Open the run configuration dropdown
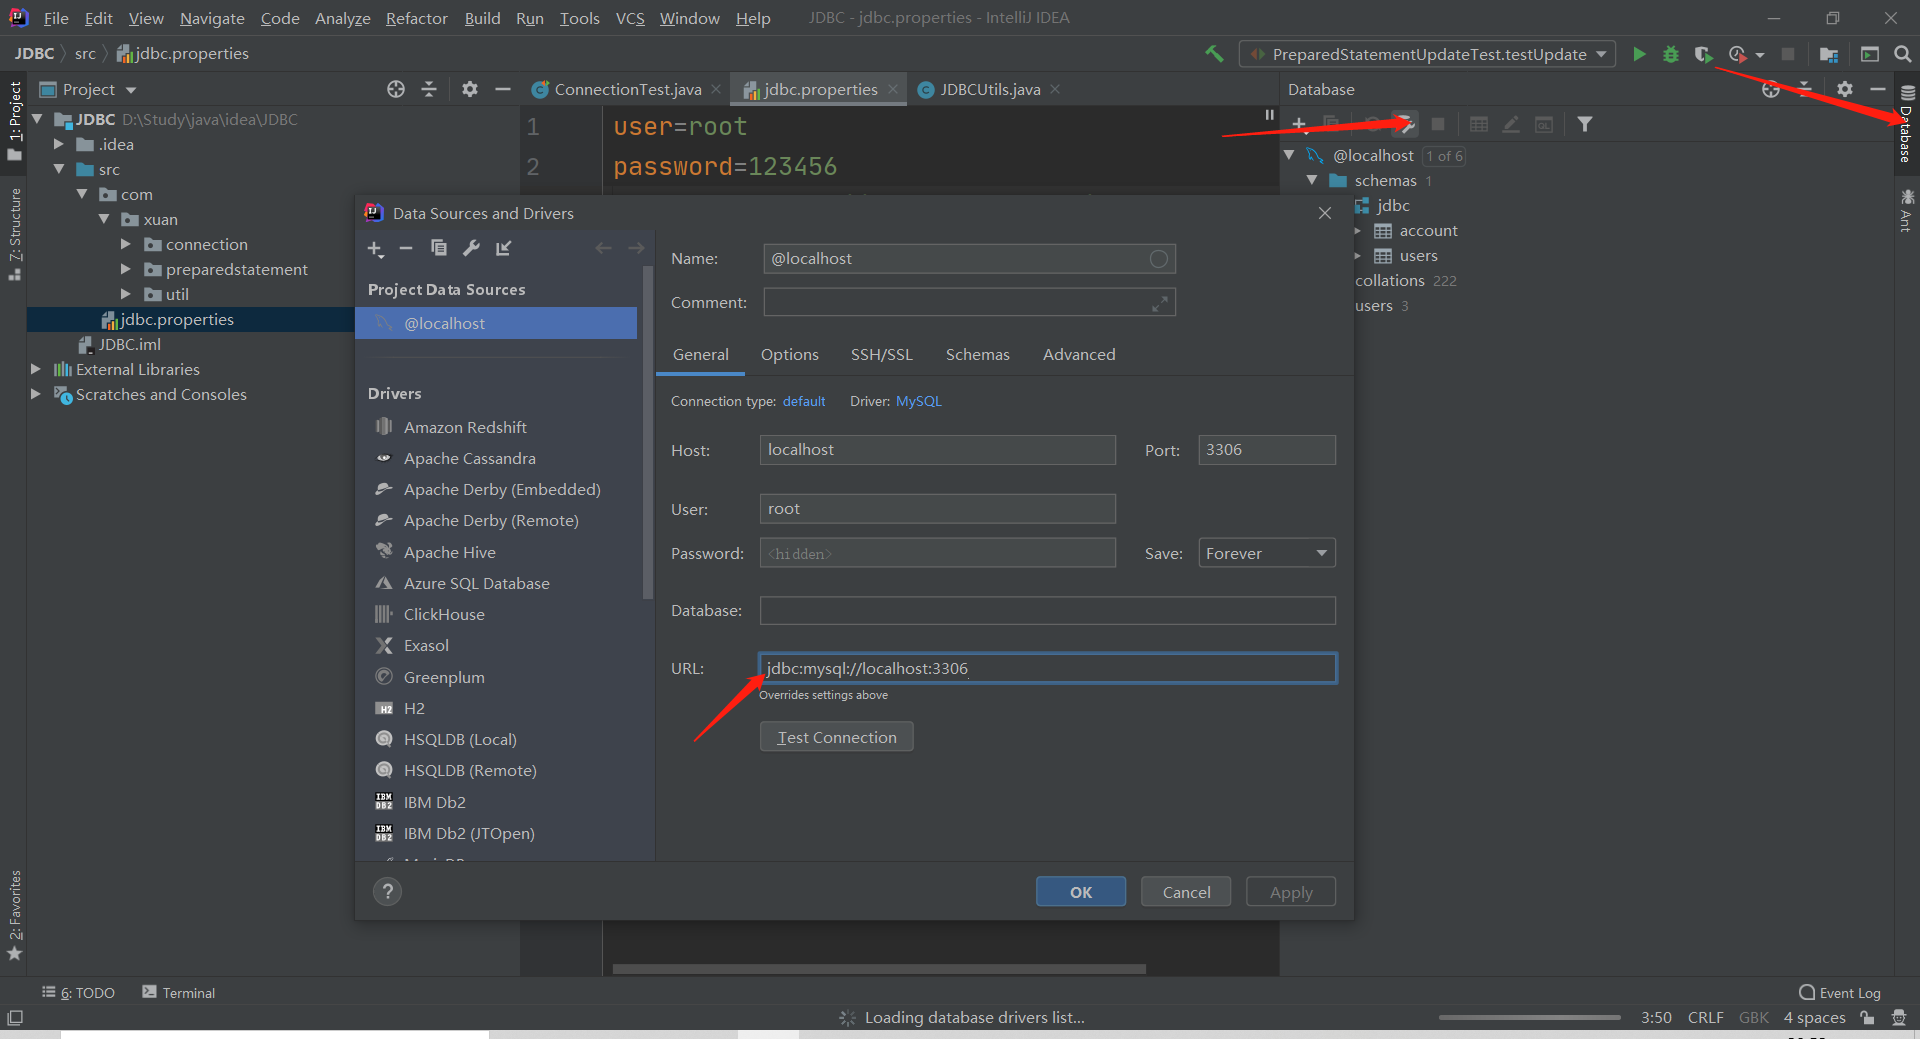 (1427, 54)
